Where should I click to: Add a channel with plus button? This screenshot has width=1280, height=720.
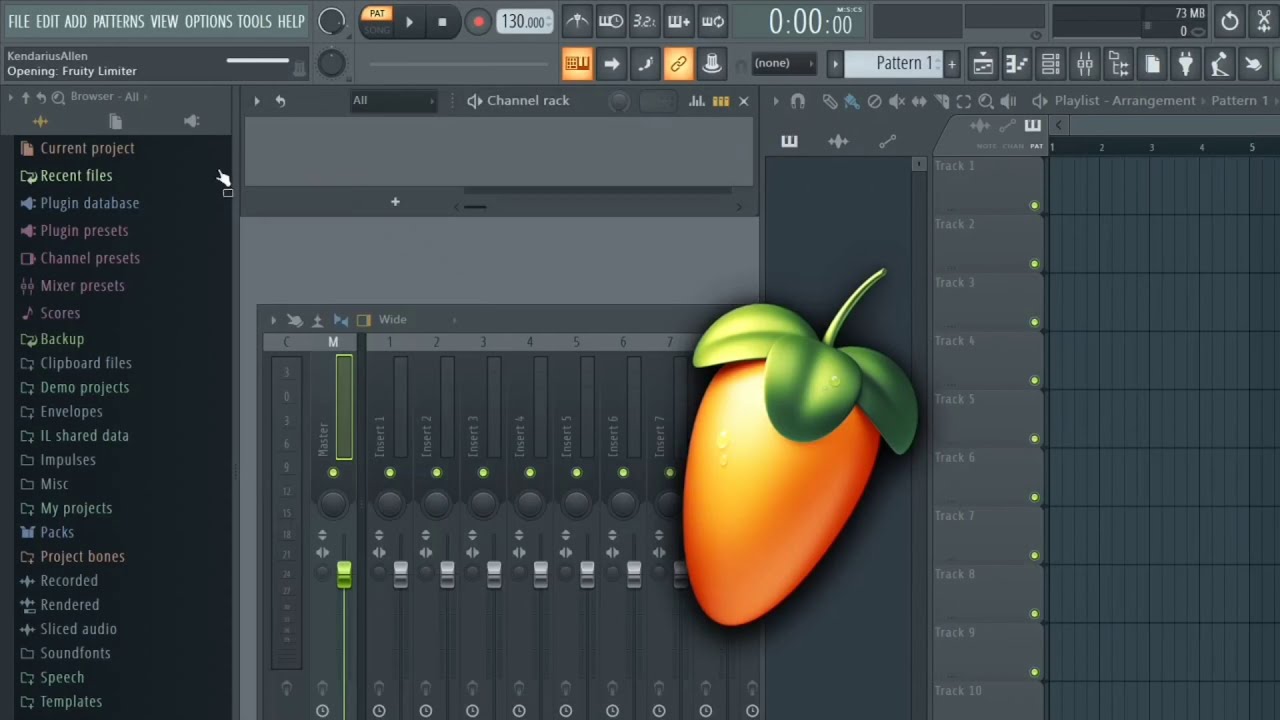point(395,202)
